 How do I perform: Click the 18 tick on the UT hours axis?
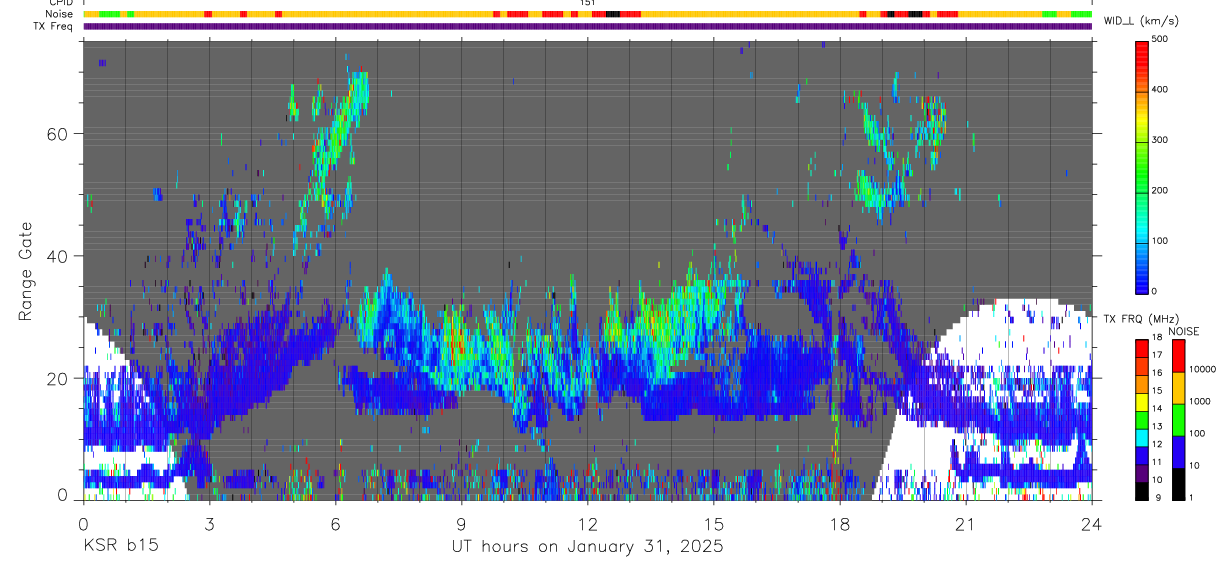(x=840, y=523)
